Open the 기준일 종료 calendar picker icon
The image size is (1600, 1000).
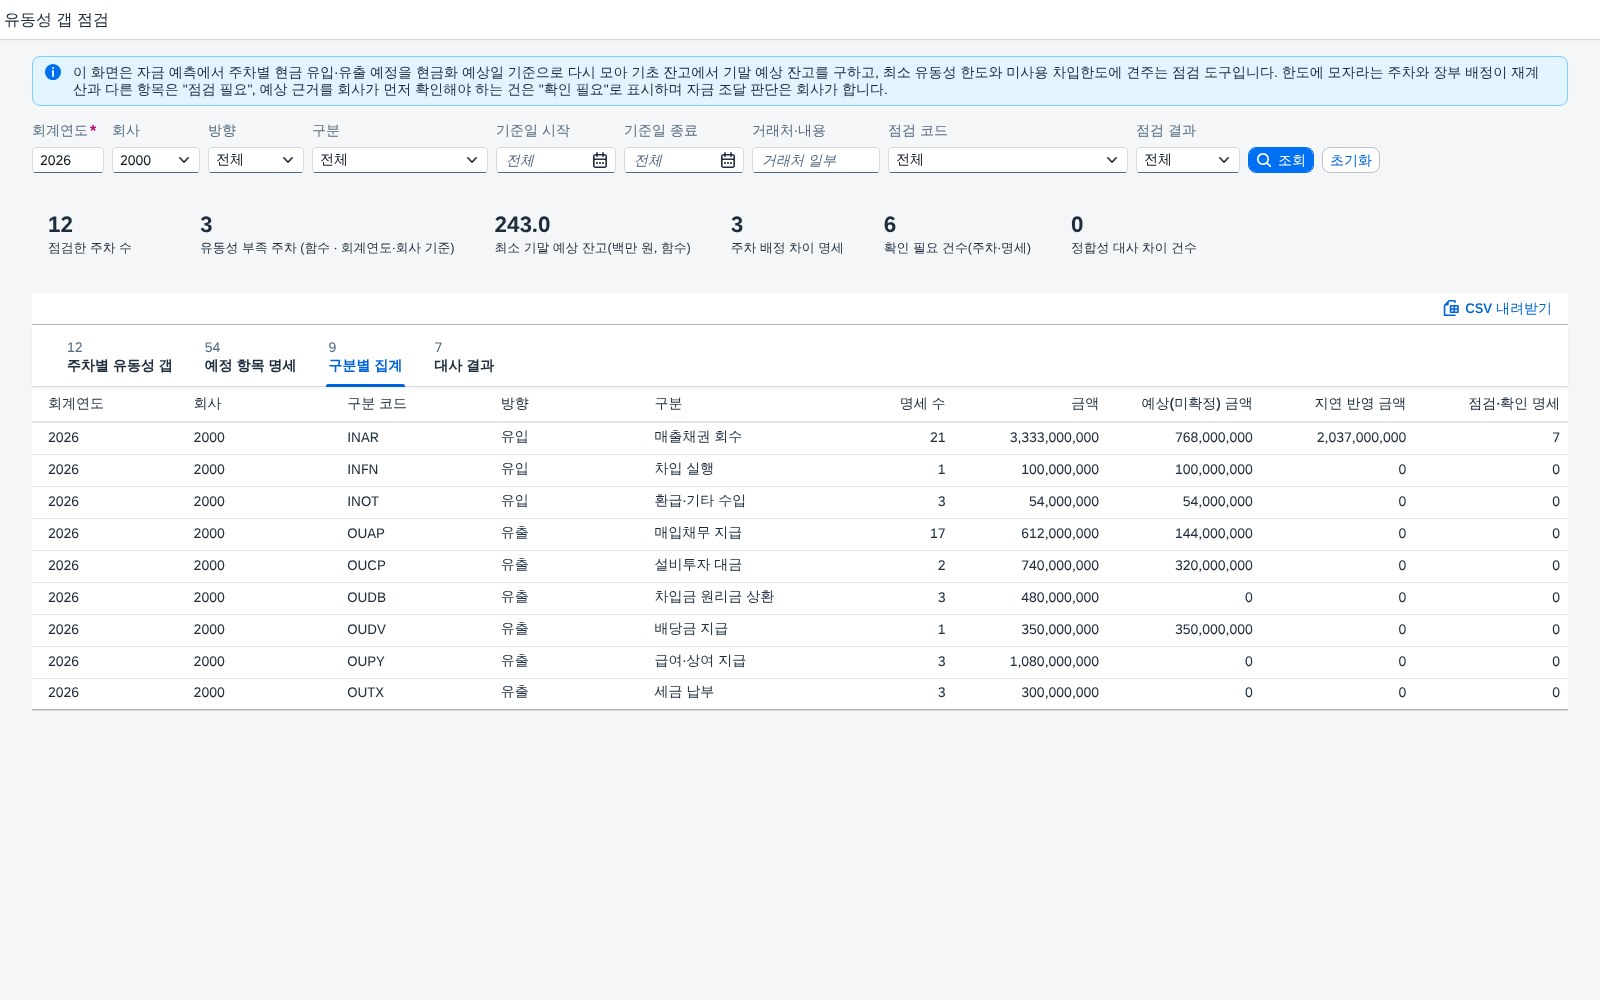tap(728, 160)
